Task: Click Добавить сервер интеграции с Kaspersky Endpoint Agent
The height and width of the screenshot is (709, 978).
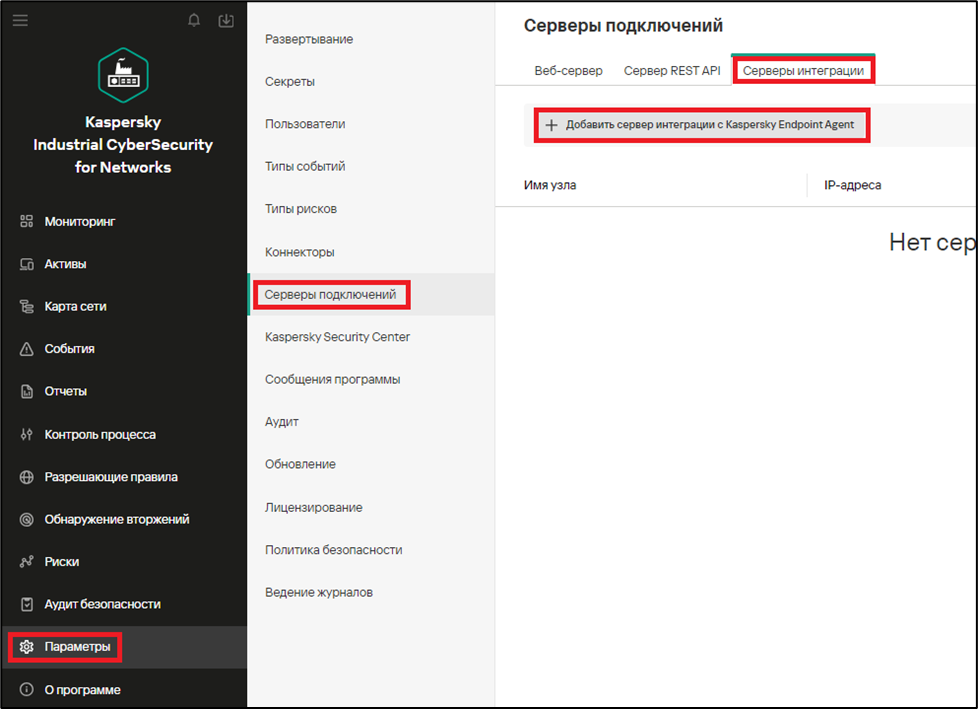Action: click(702, 125)
